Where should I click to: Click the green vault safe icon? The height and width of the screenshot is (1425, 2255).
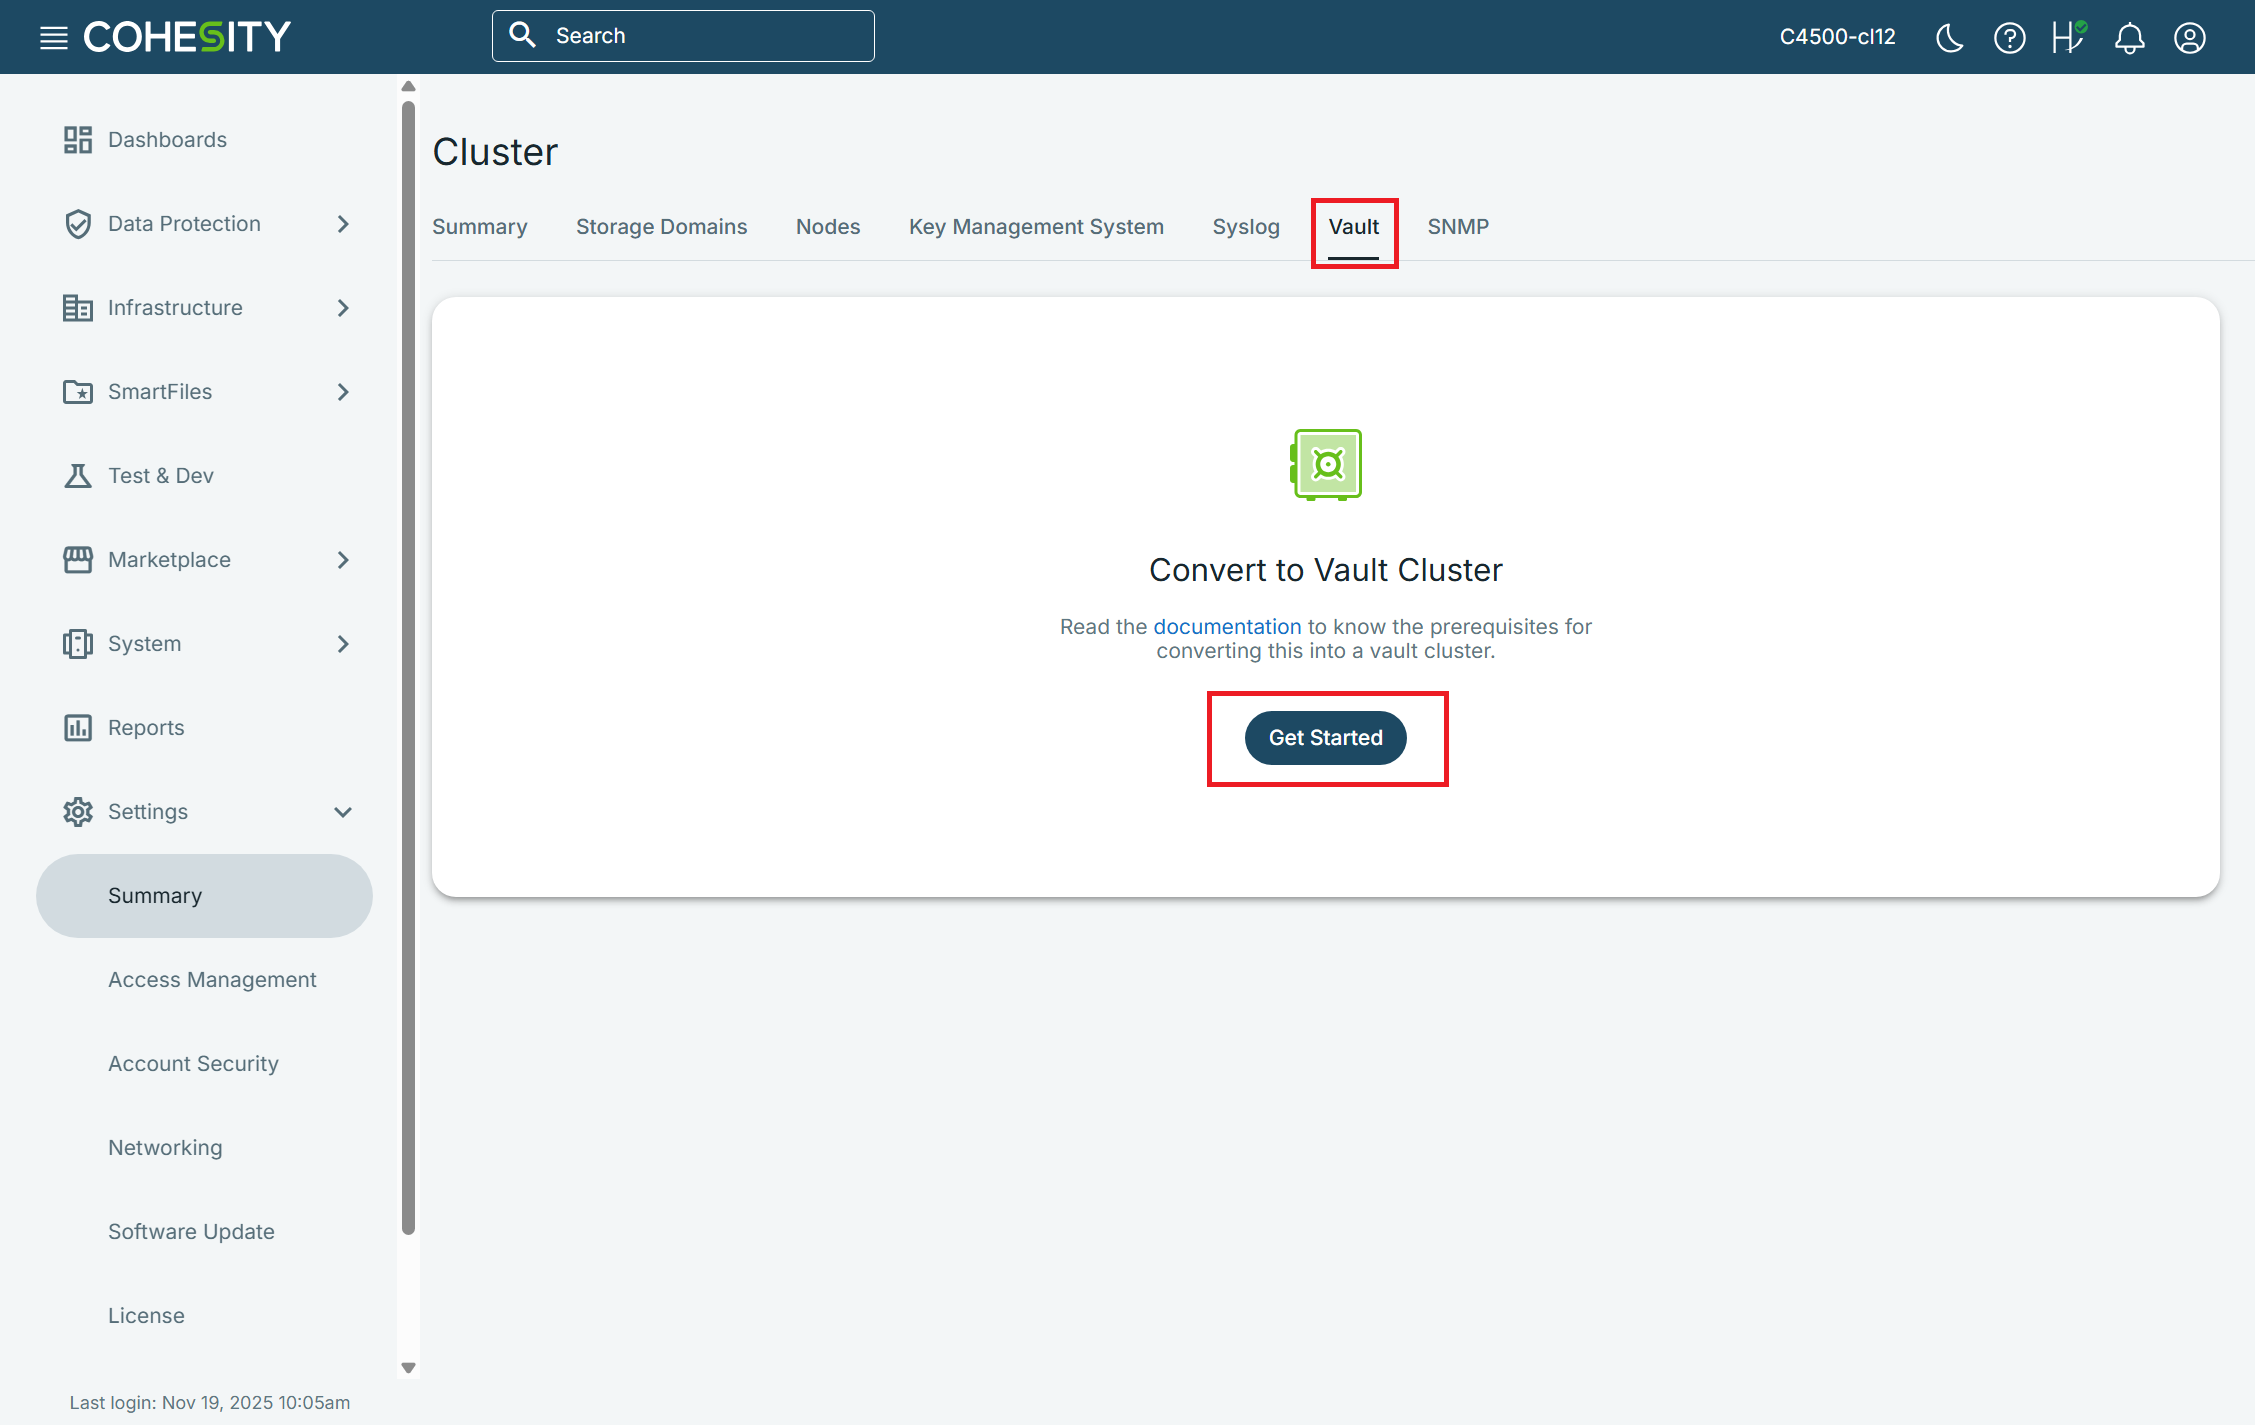point(1326,465)
